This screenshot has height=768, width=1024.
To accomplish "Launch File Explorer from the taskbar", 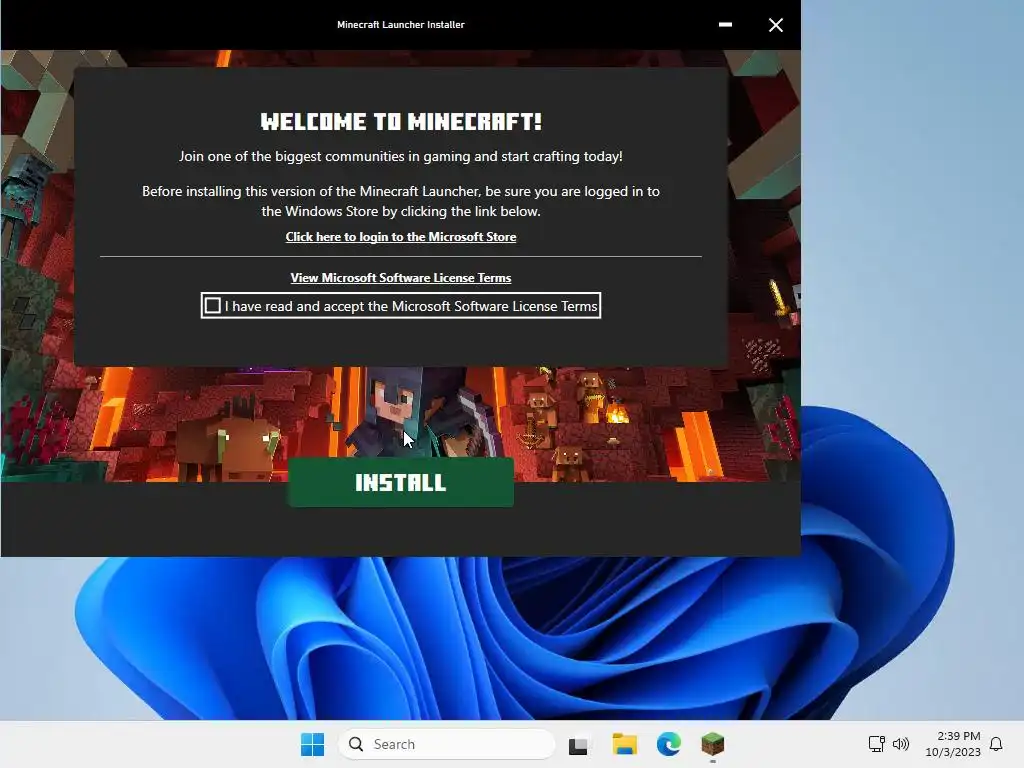I will [x=624, y=744].
